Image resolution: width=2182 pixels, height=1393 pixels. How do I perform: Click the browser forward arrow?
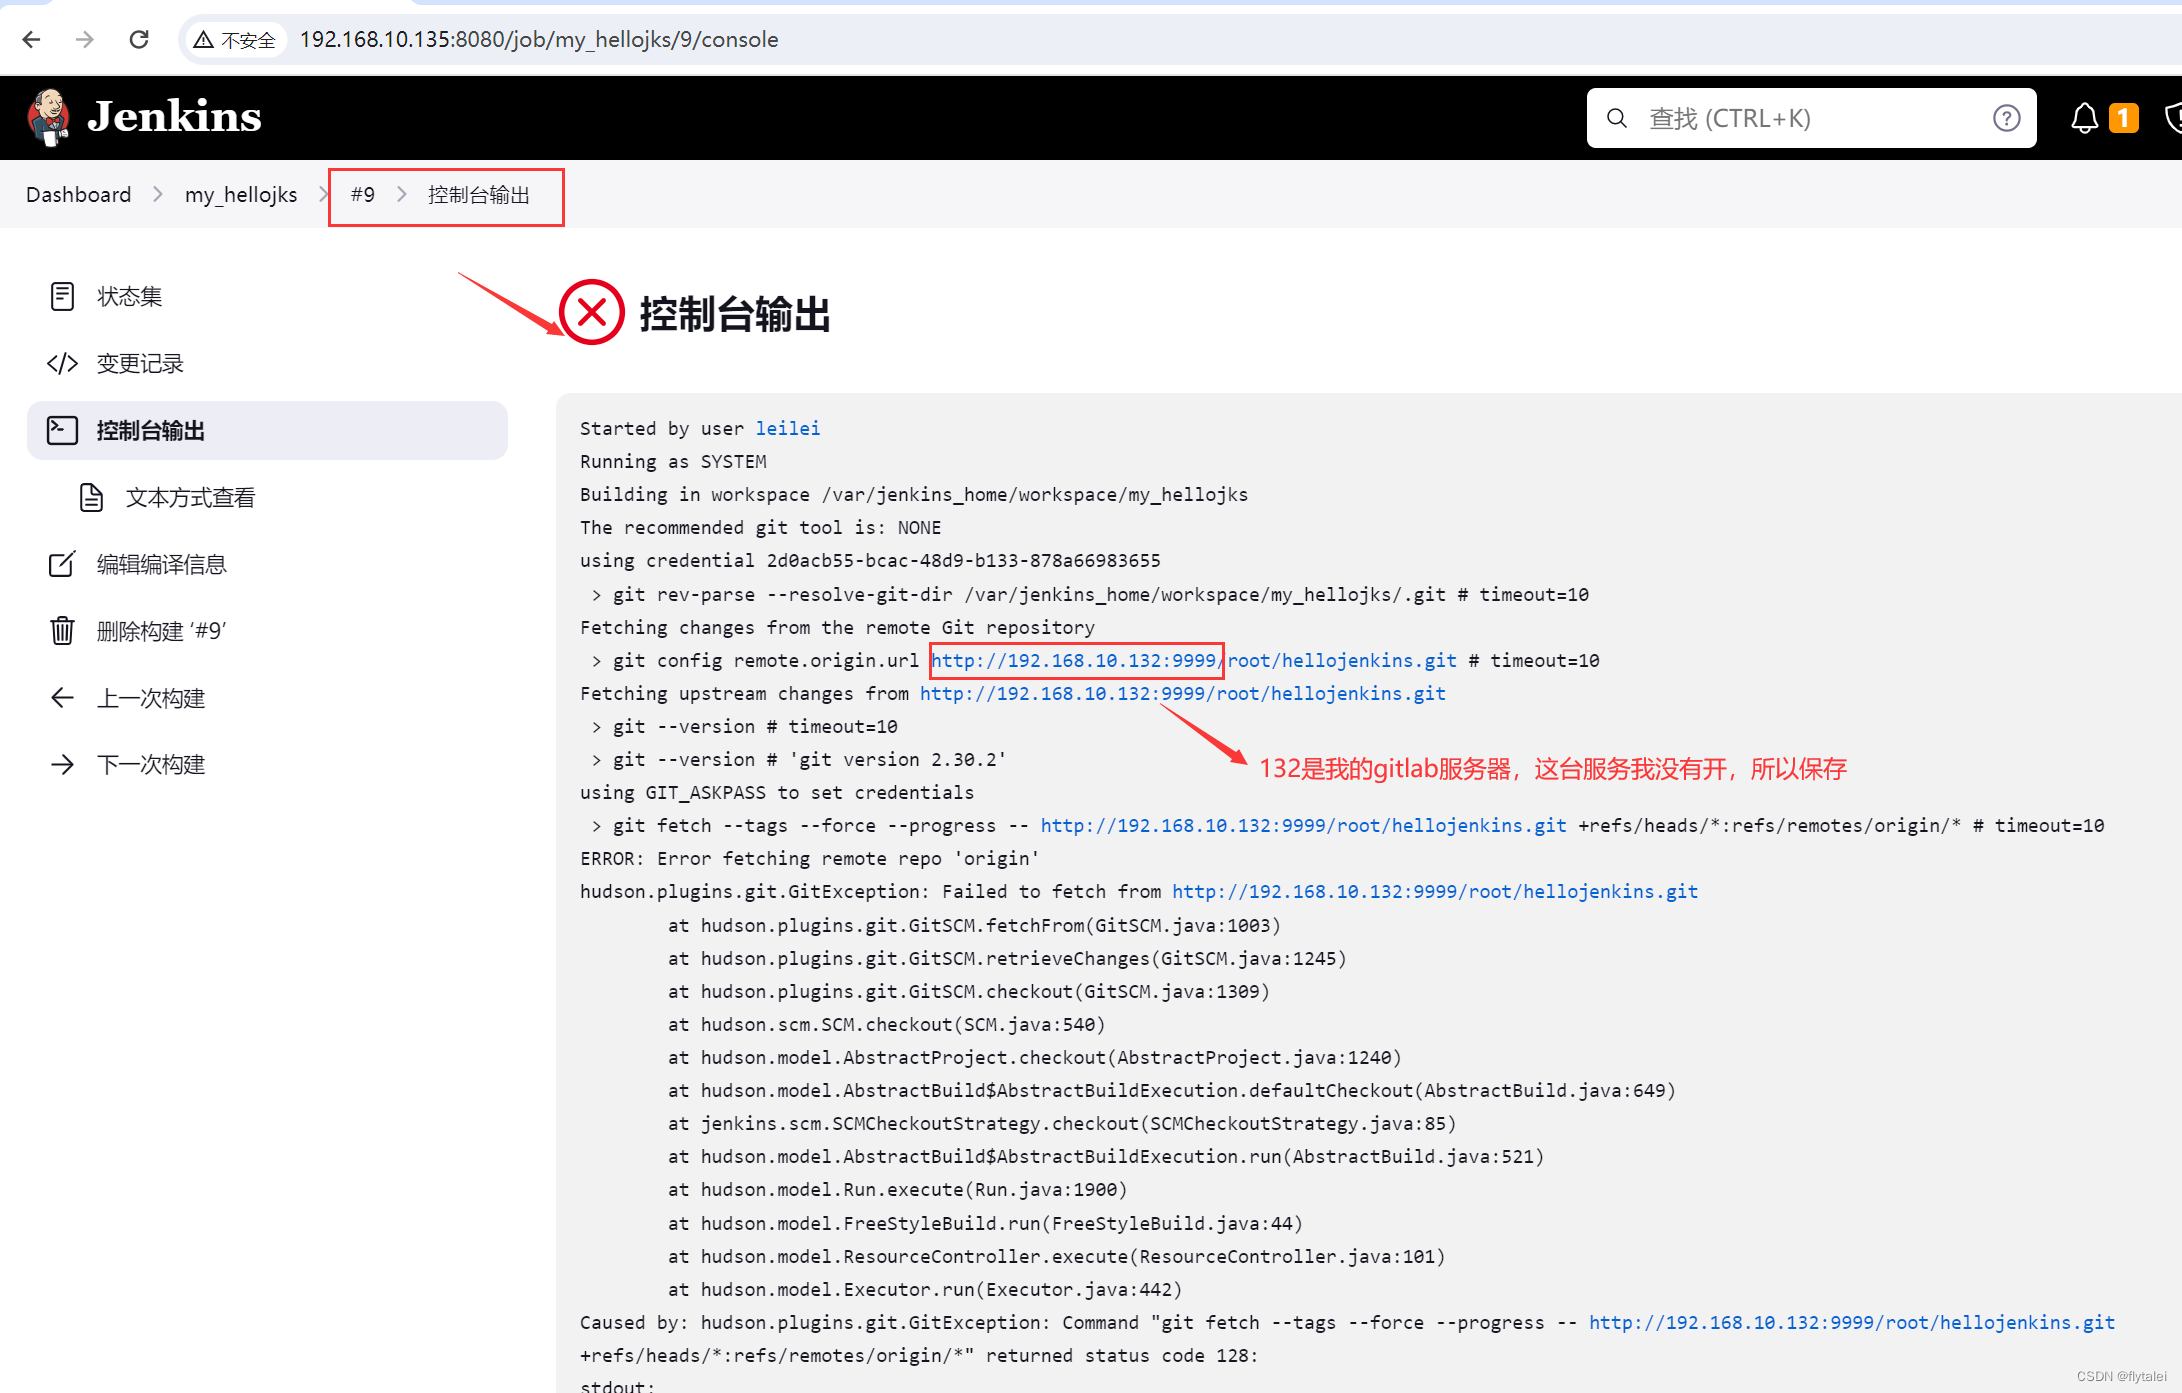pyautogui.click(x=85, y=39)
